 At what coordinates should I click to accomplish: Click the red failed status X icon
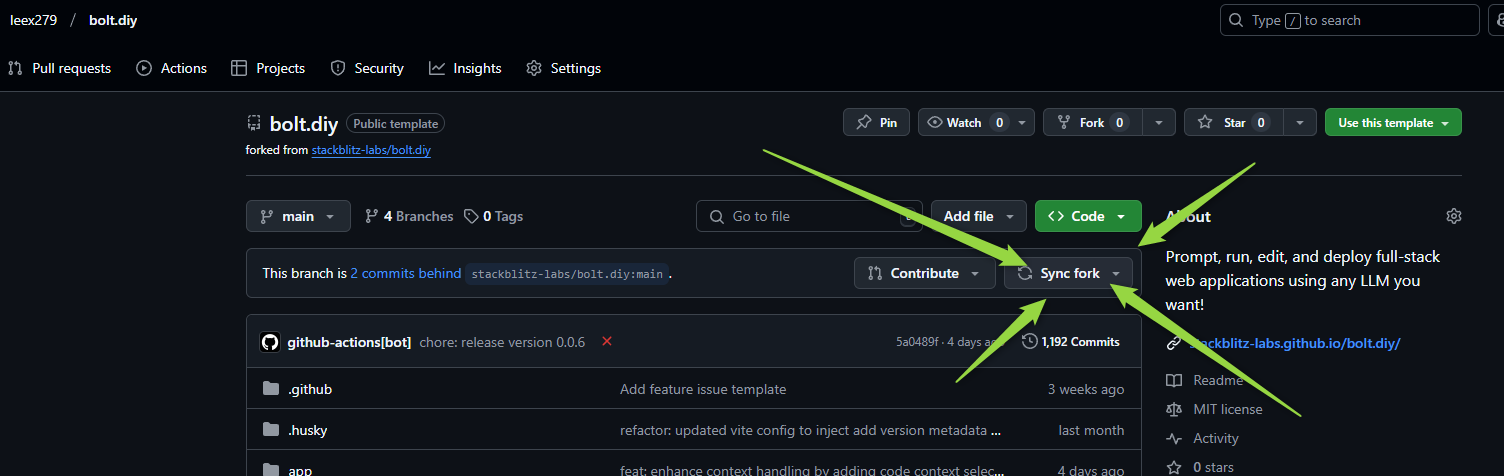coord(607,341)
